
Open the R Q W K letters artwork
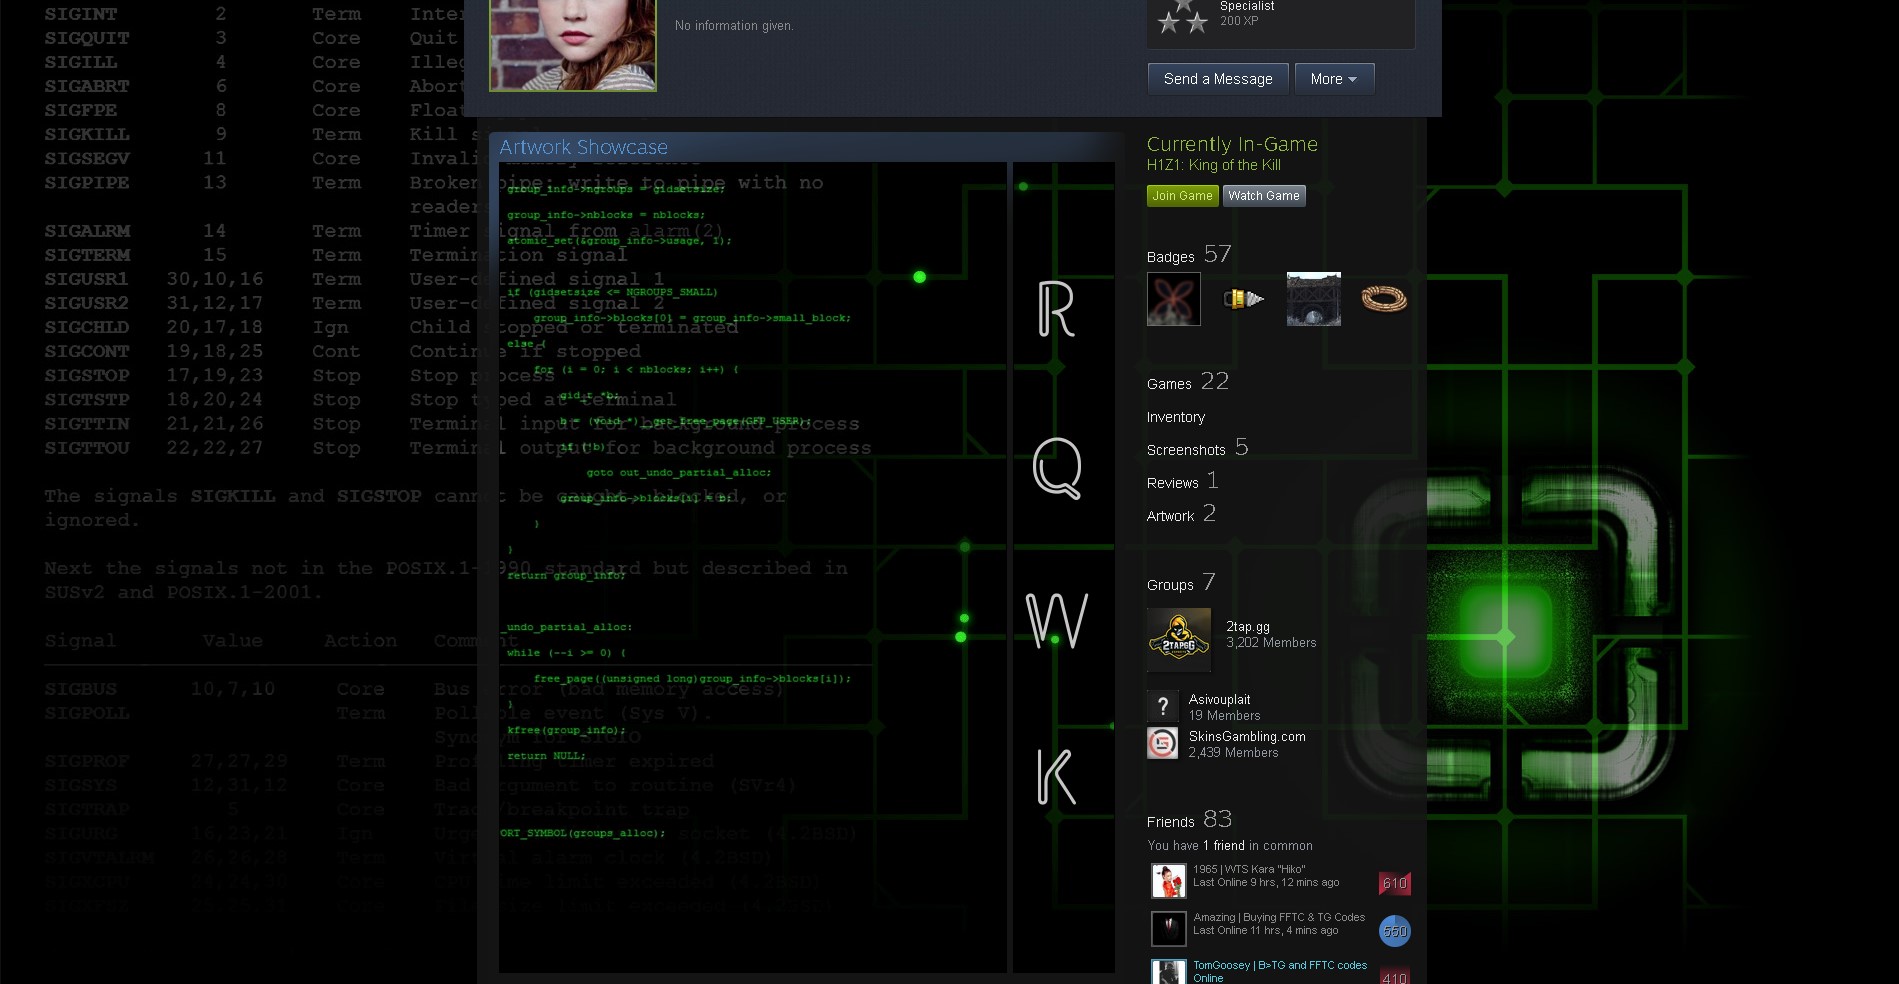[x=1064, y=567]
